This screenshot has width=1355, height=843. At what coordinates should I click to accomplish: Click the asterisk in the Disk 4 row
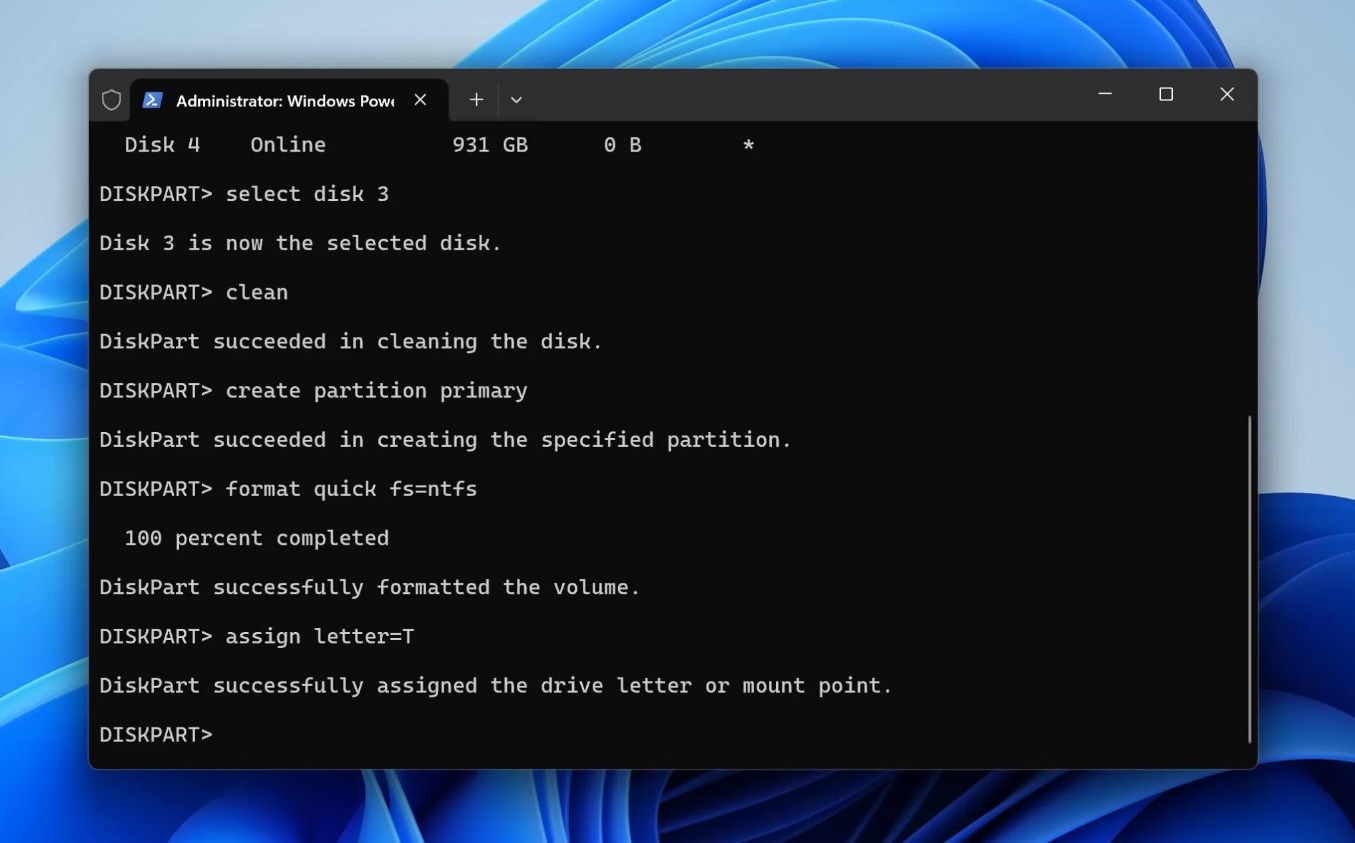[x=748, y=146]
